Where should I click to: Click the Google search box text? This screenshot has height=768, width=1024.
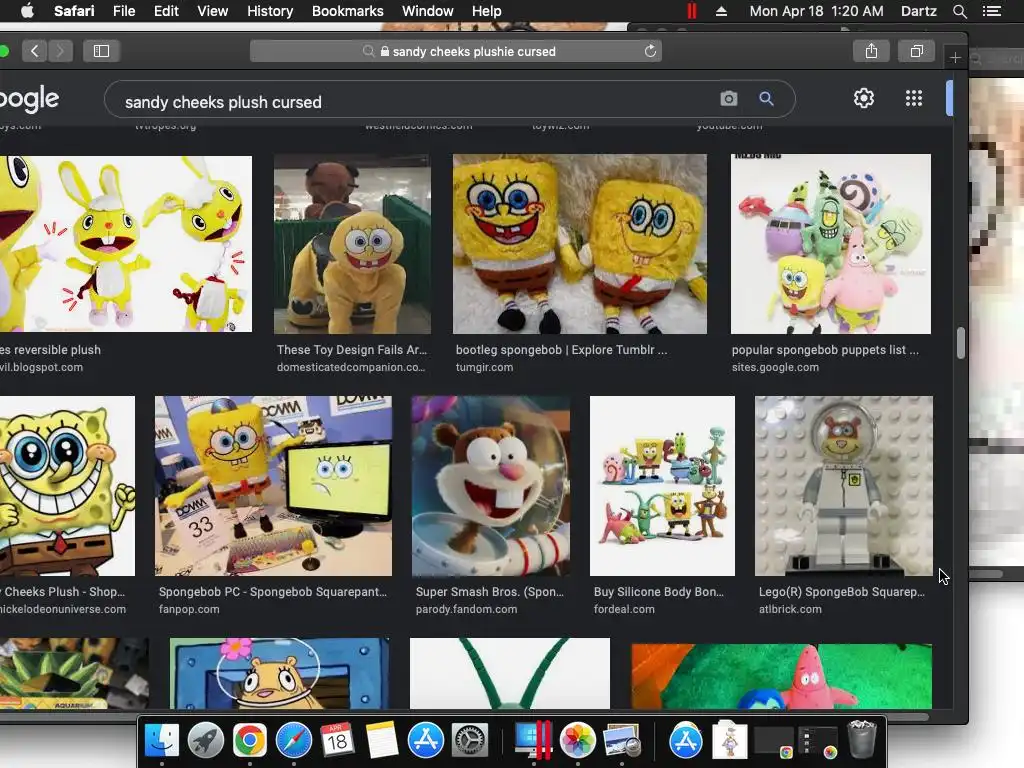click(223, 102)
